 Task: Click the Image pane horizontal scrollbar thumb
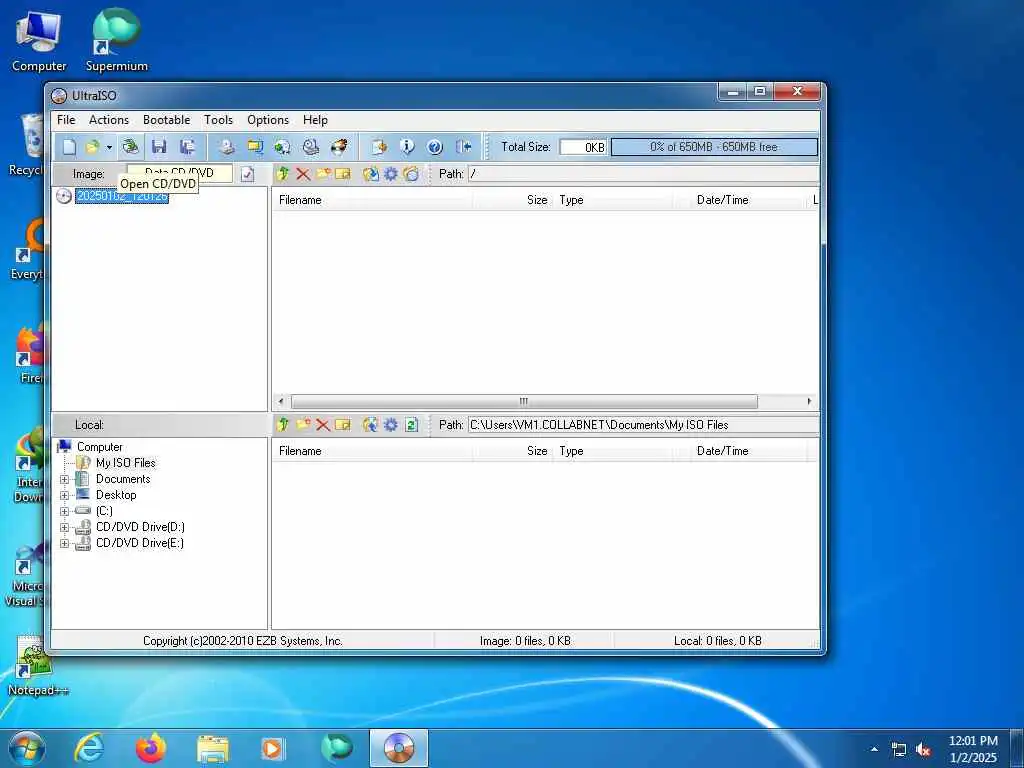pyautogui.click(x=524, y=401)
